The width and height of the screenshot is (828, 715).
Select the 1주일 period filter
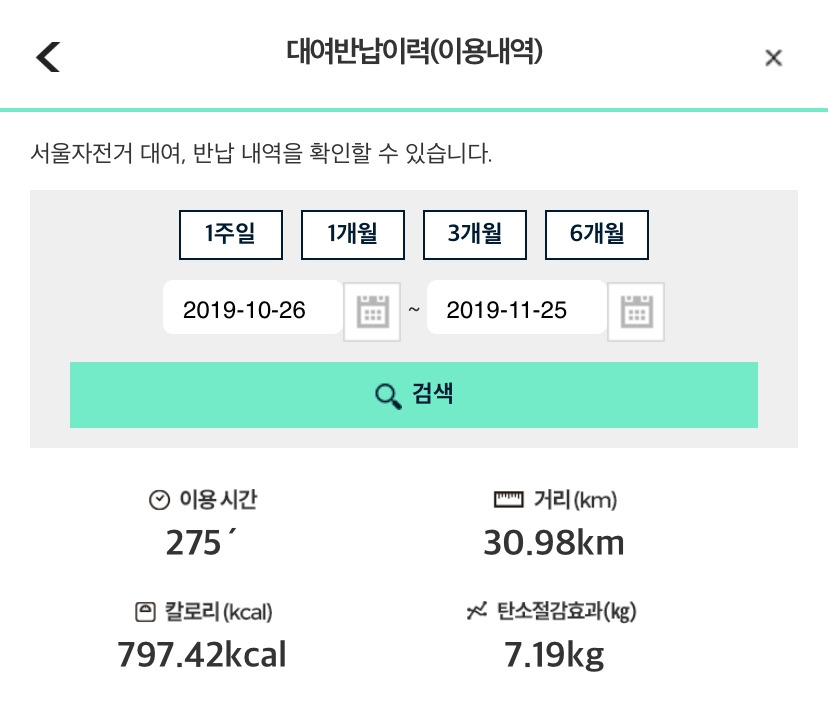pyautogui.click(x=231, y=235)
